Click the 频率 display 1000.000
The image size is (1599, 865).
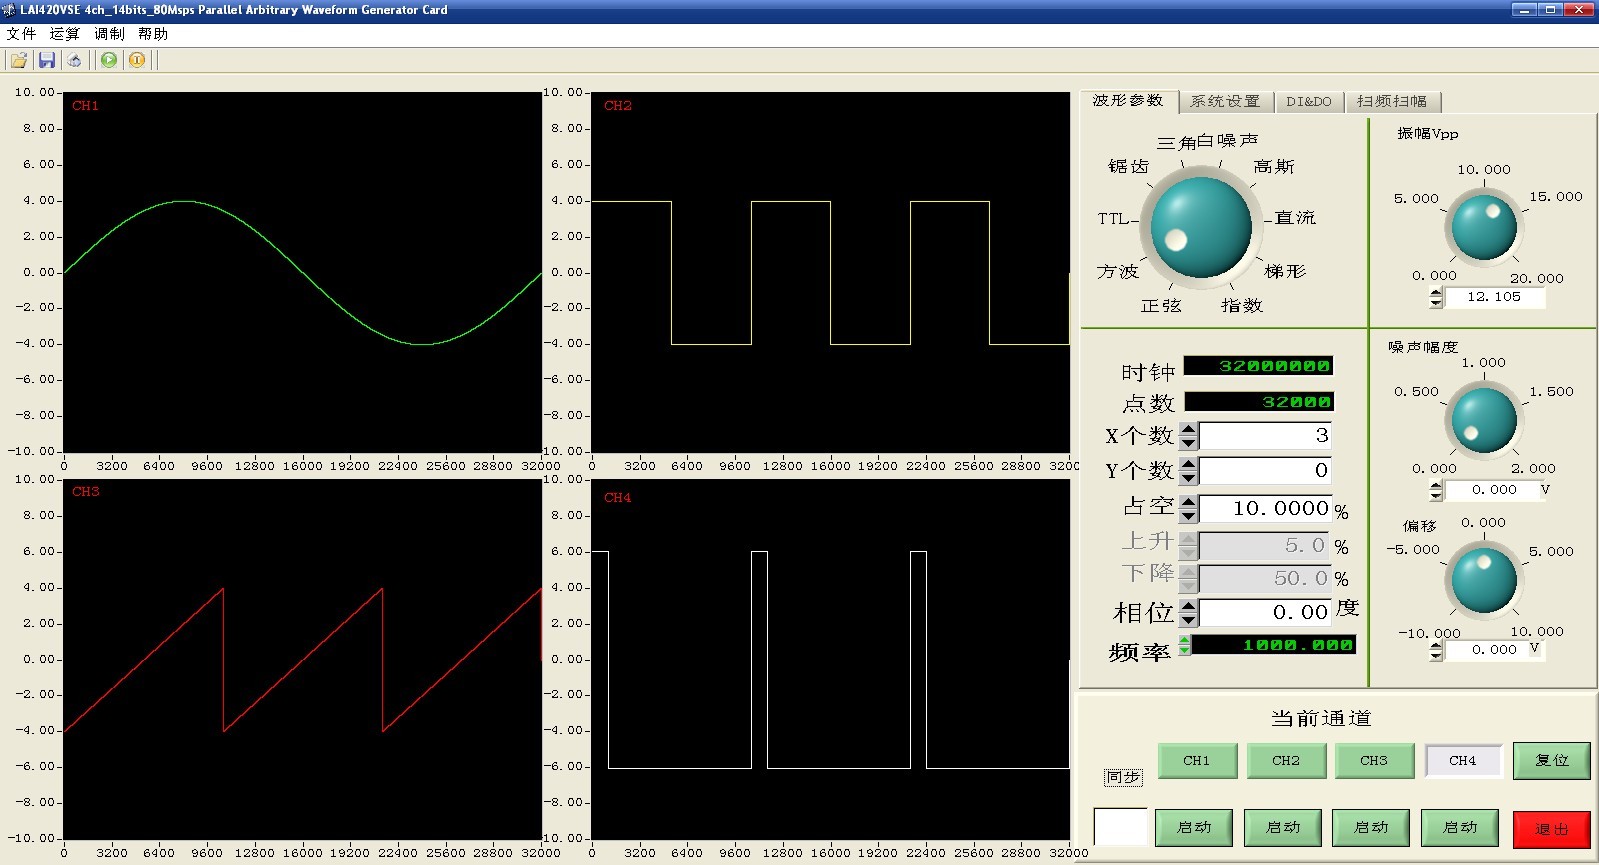pyautogui.click(x=1274, y=645)
